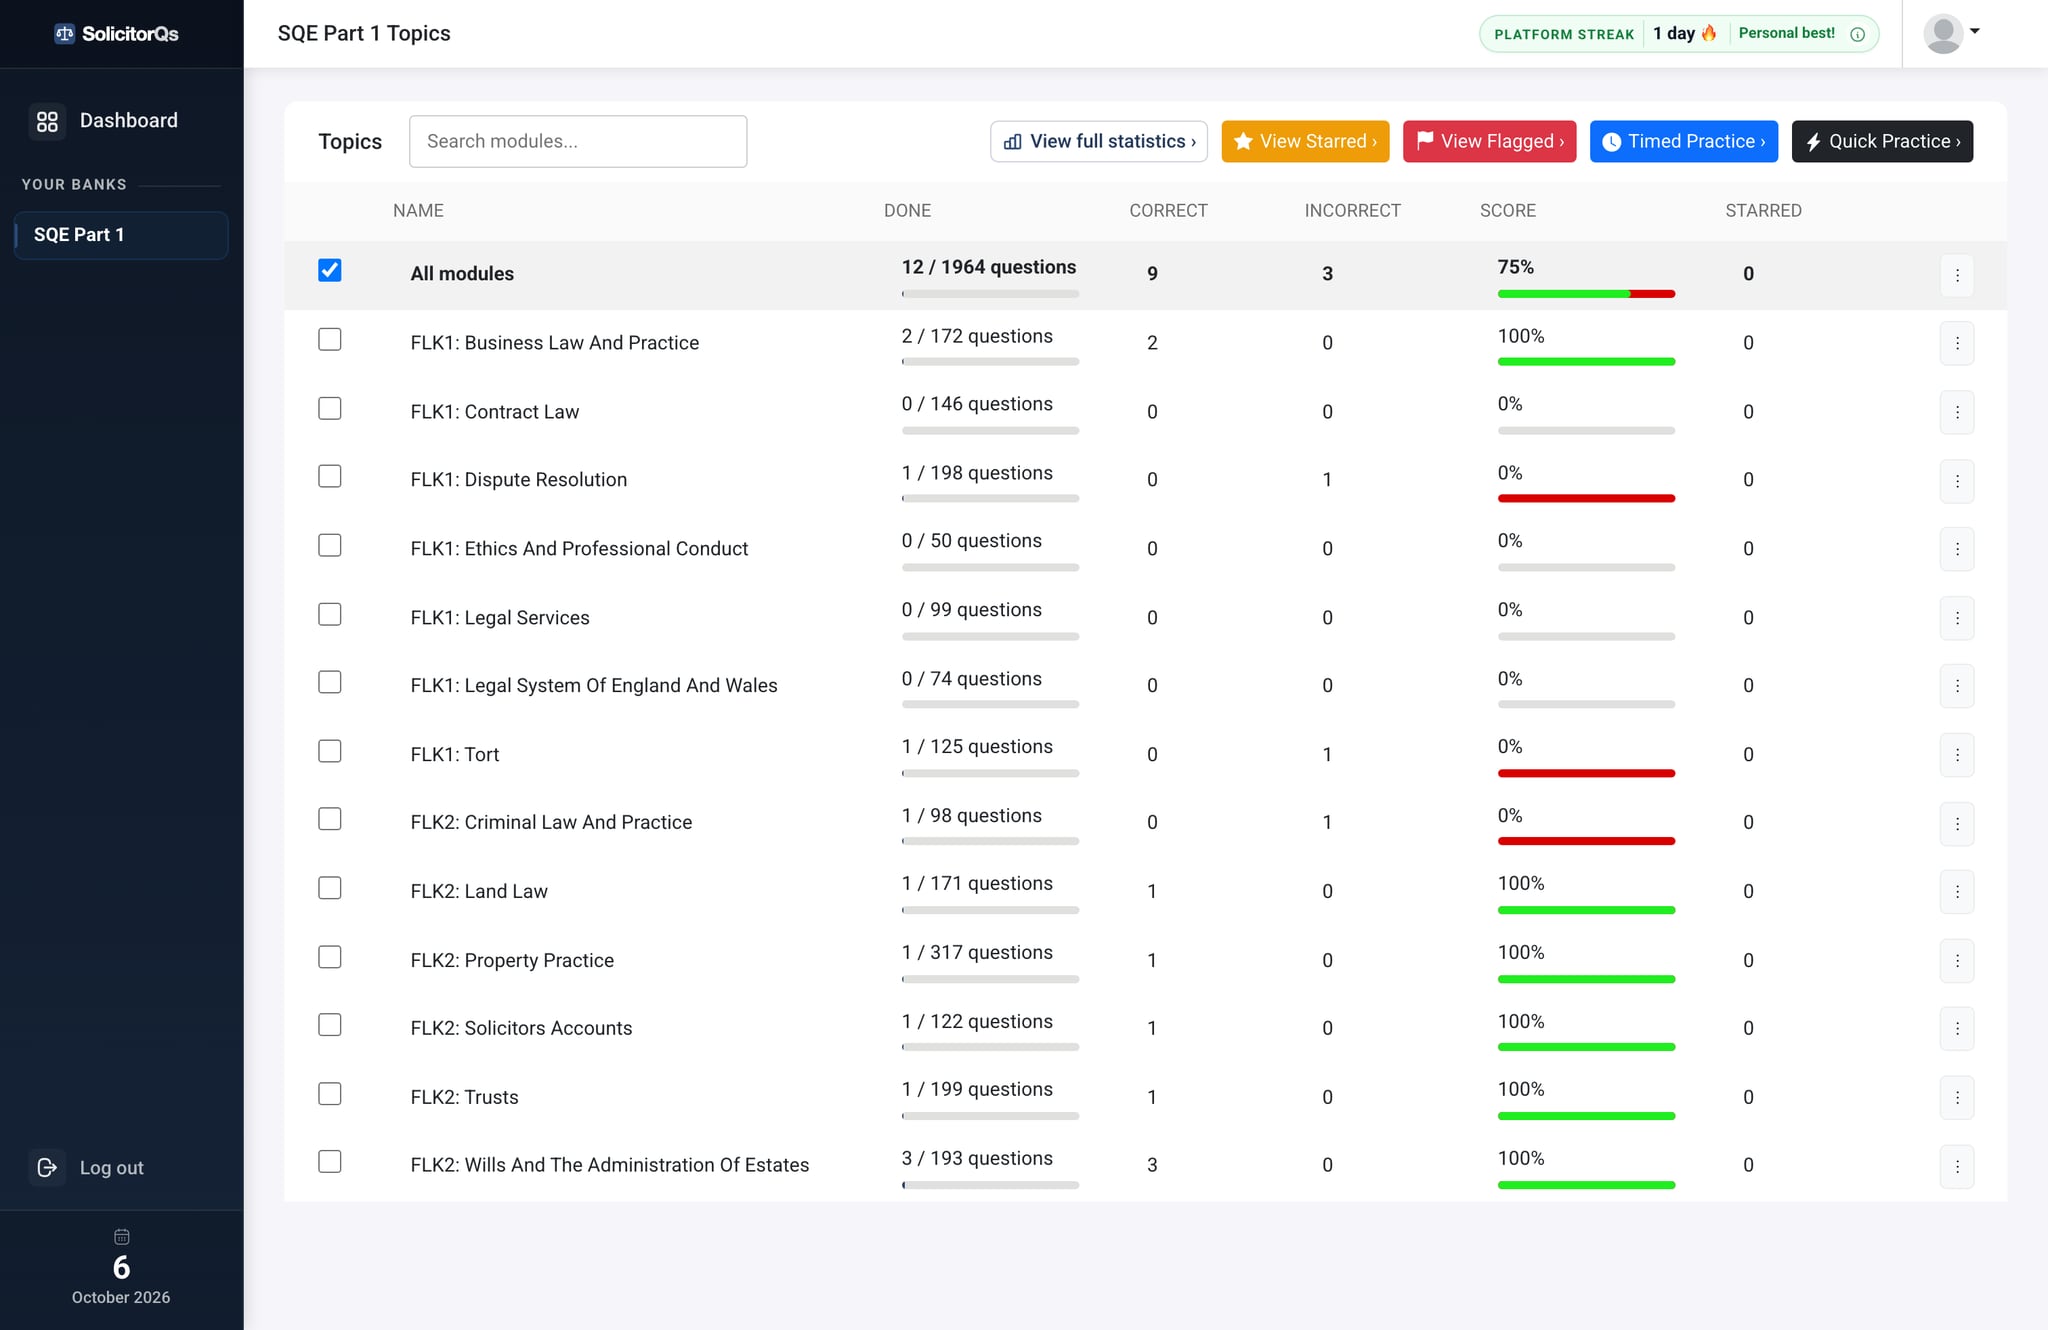Click the All modules 75% score bar
Screen dimensions: 2048x1330
1586,294
